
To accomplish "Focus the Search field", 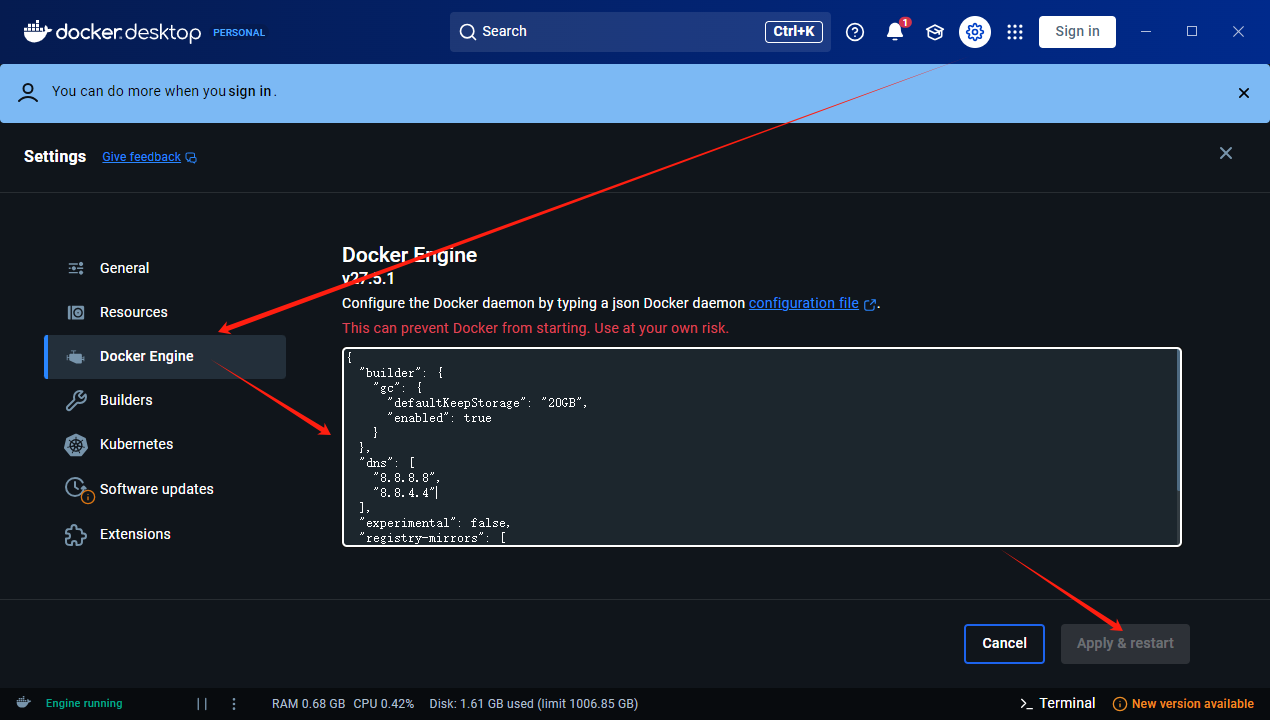I will pos(640,32).
